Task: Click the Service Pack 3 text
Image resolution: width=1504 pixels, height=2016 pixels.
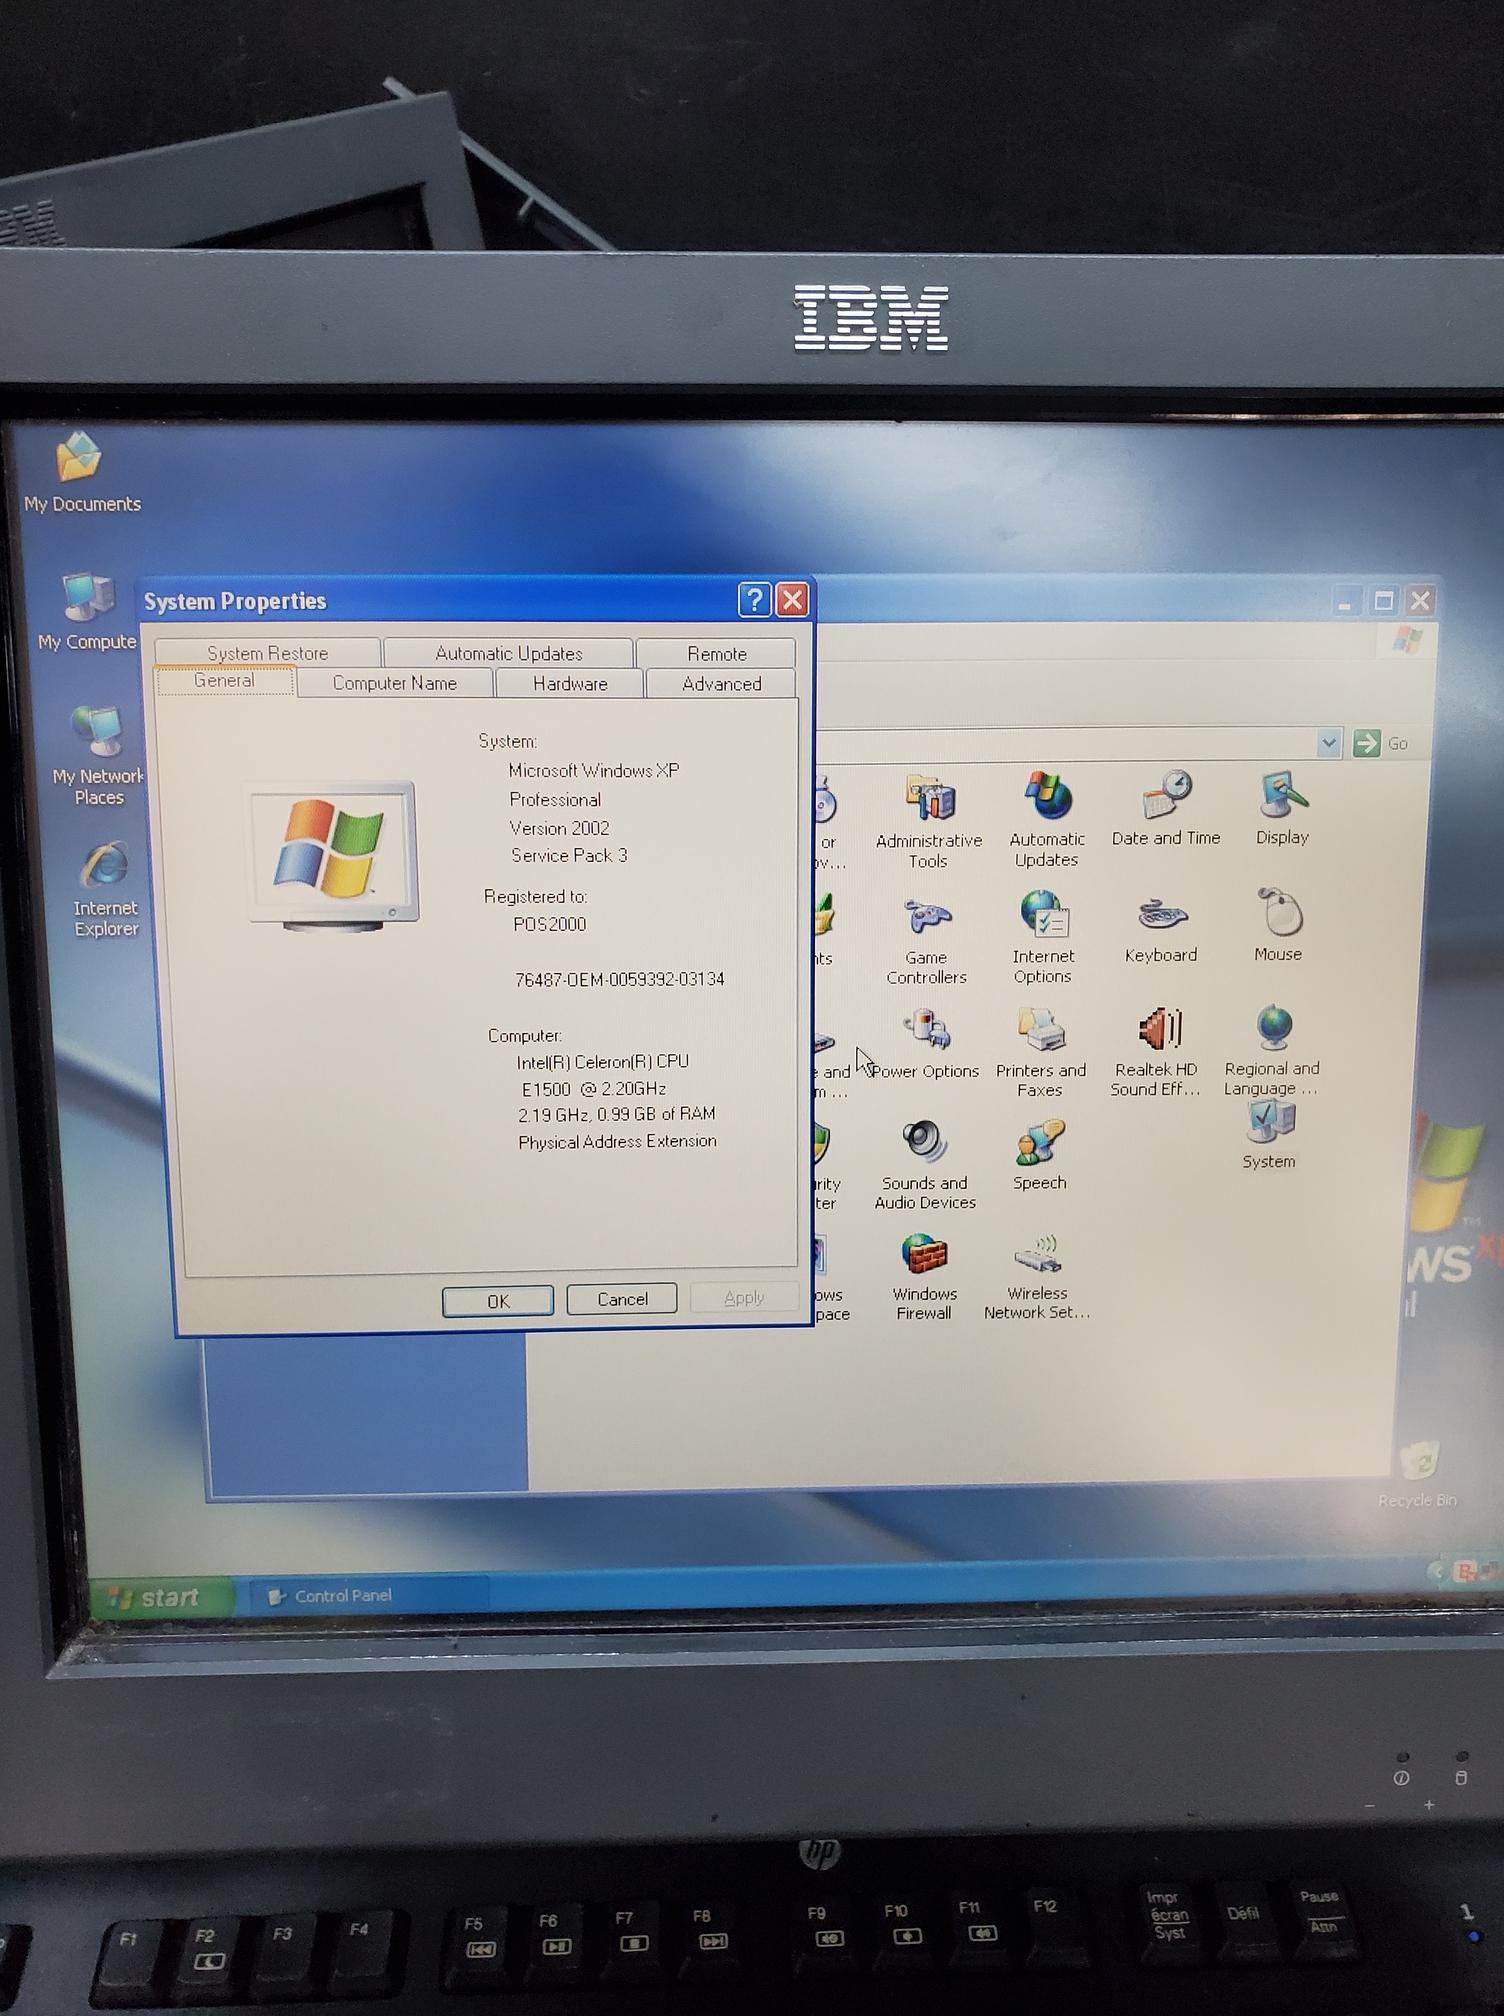Action: pos(569,855)
